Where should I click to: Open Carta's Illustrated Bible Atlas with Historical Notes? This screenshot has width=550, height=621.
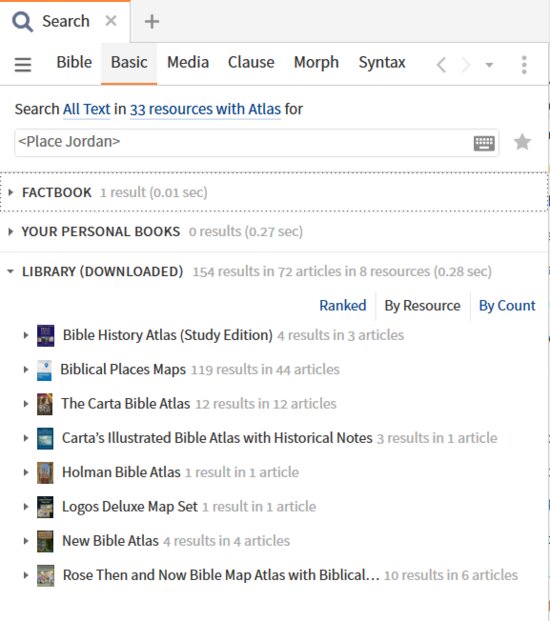[x=217, y=438]
